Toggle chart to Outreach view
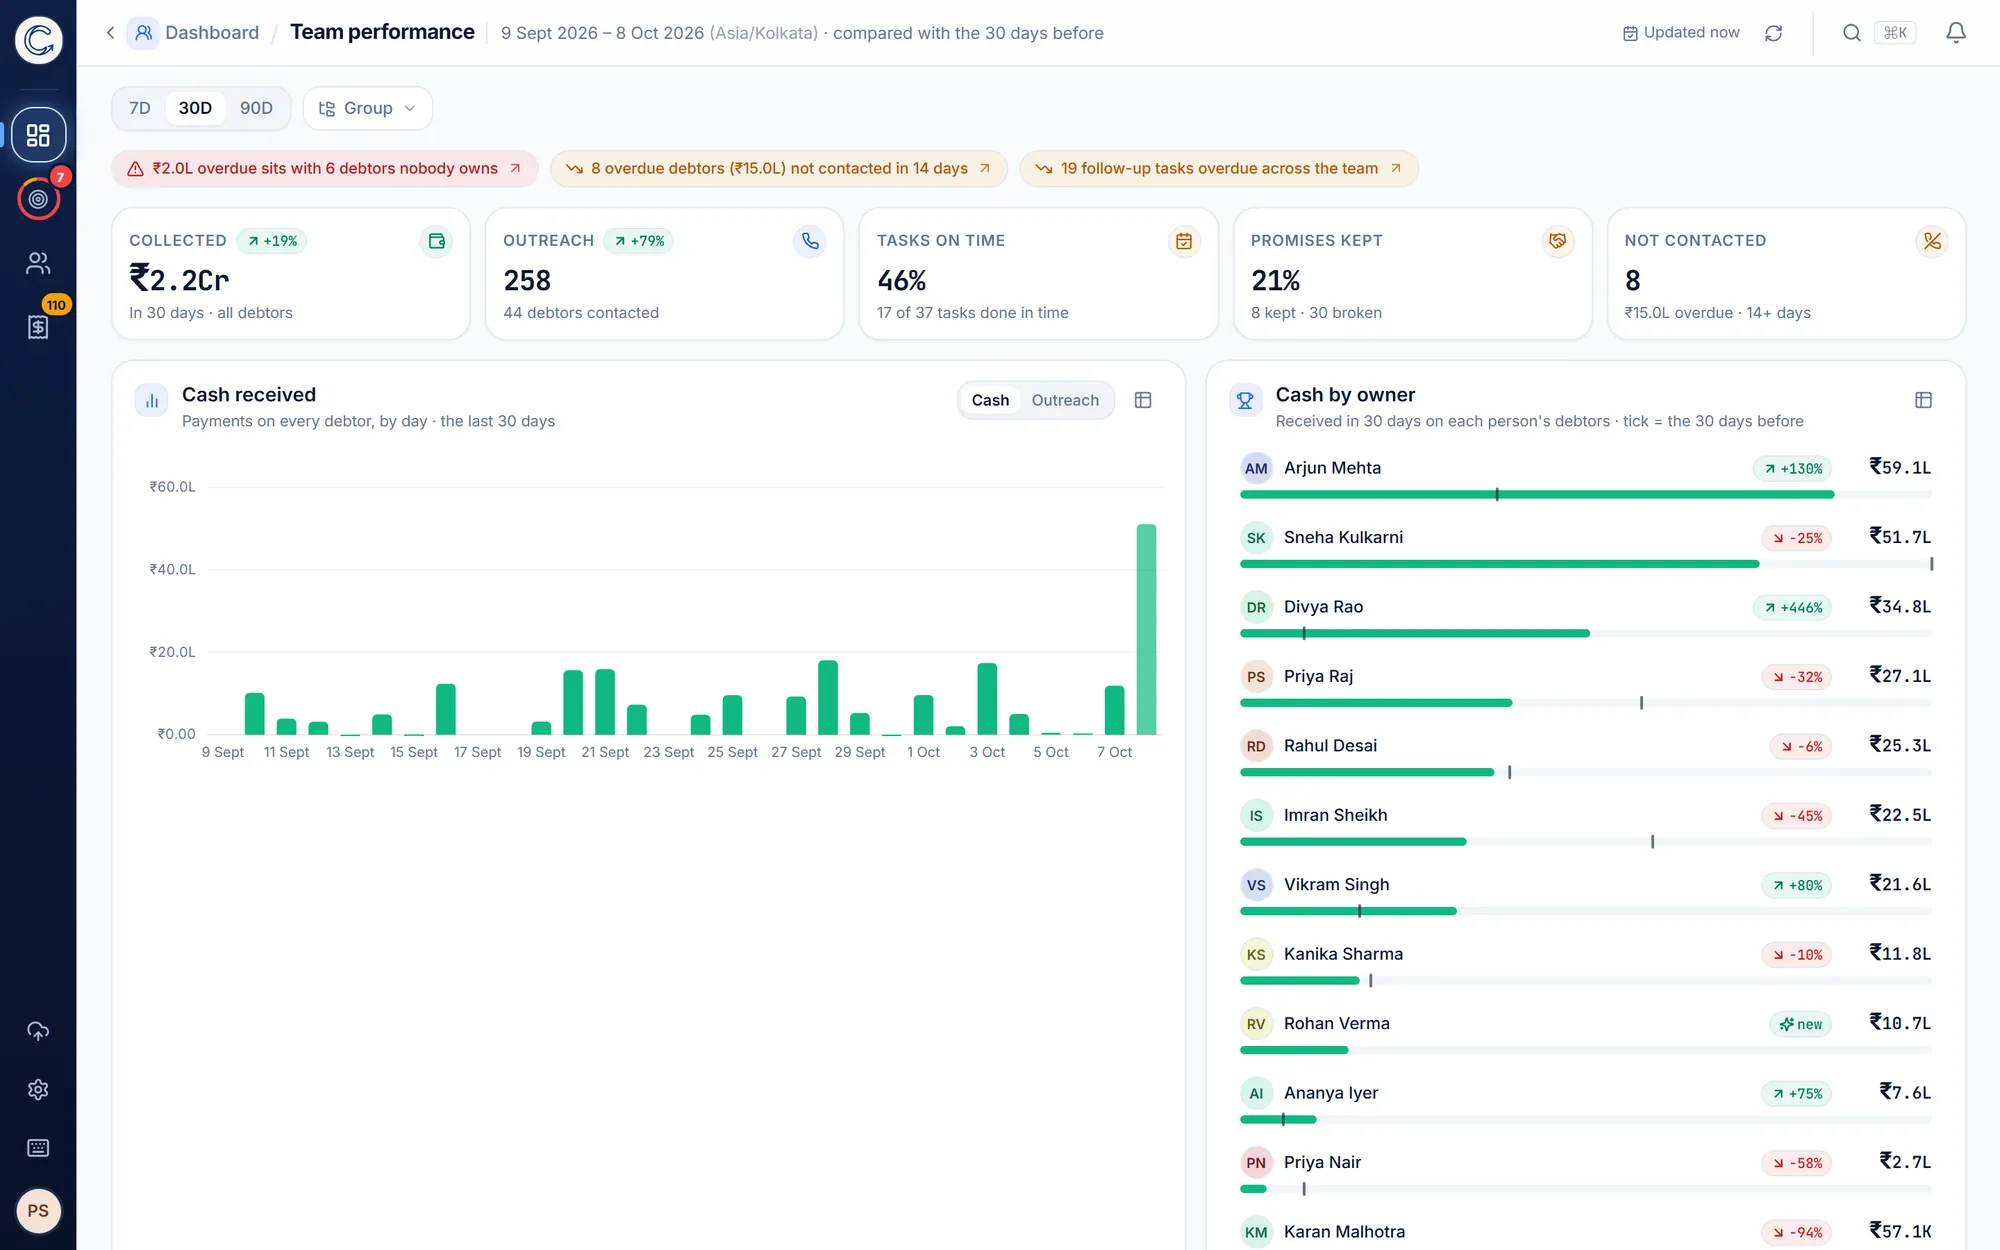The height and width of the screenshot is (1250, 2000). (x=1065, y=400)
